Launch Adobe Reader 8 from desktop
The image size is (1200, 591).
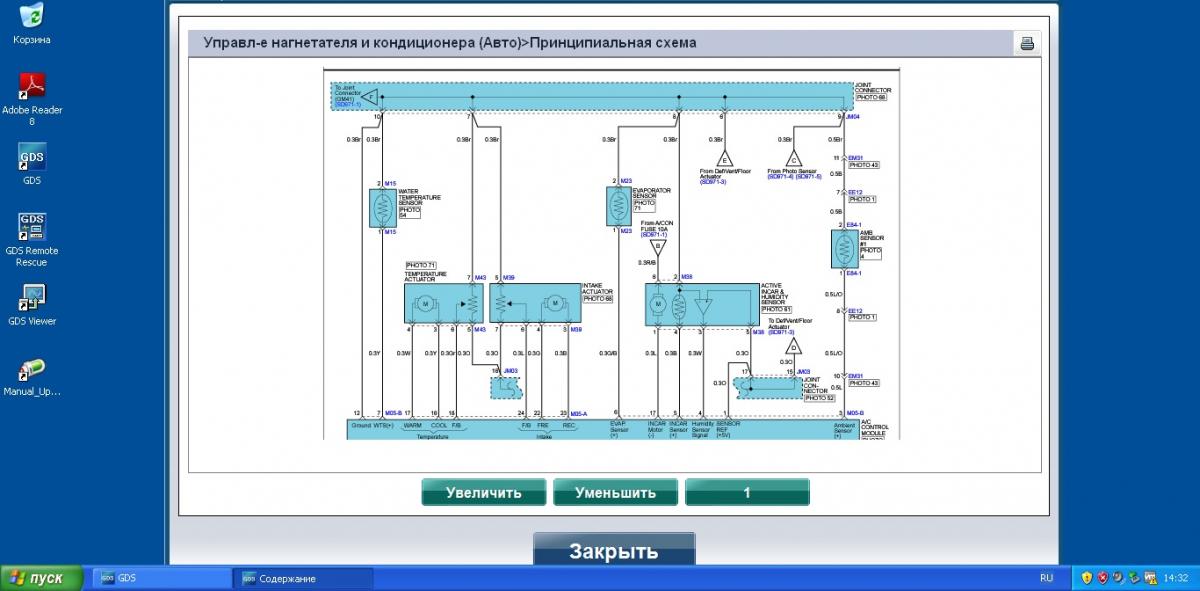coord(32,99)
